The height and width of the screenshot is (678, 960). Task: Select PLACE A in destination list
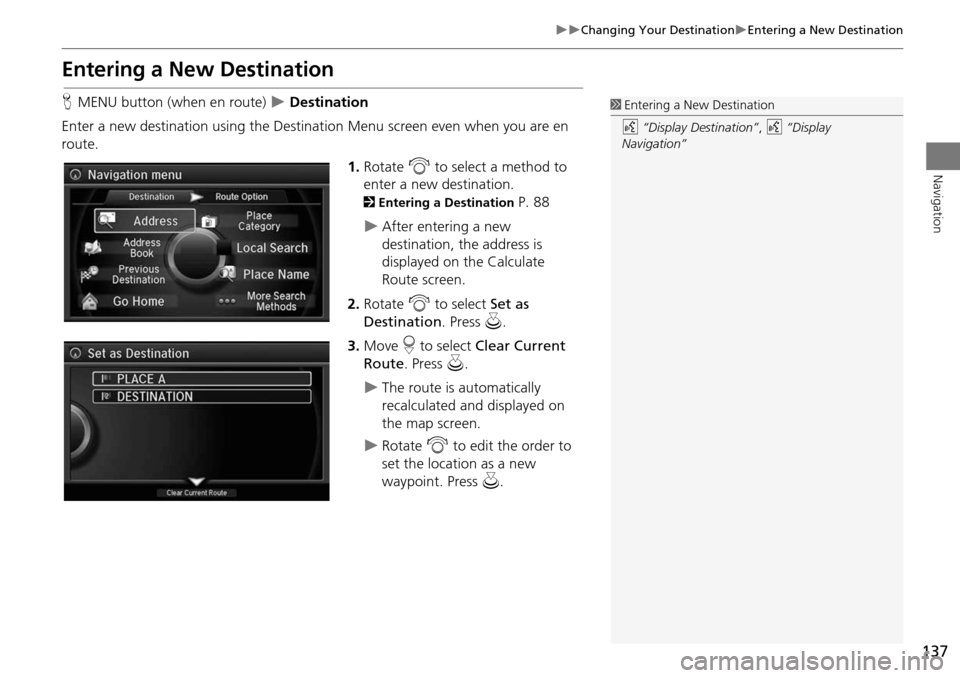coord(202,379)
